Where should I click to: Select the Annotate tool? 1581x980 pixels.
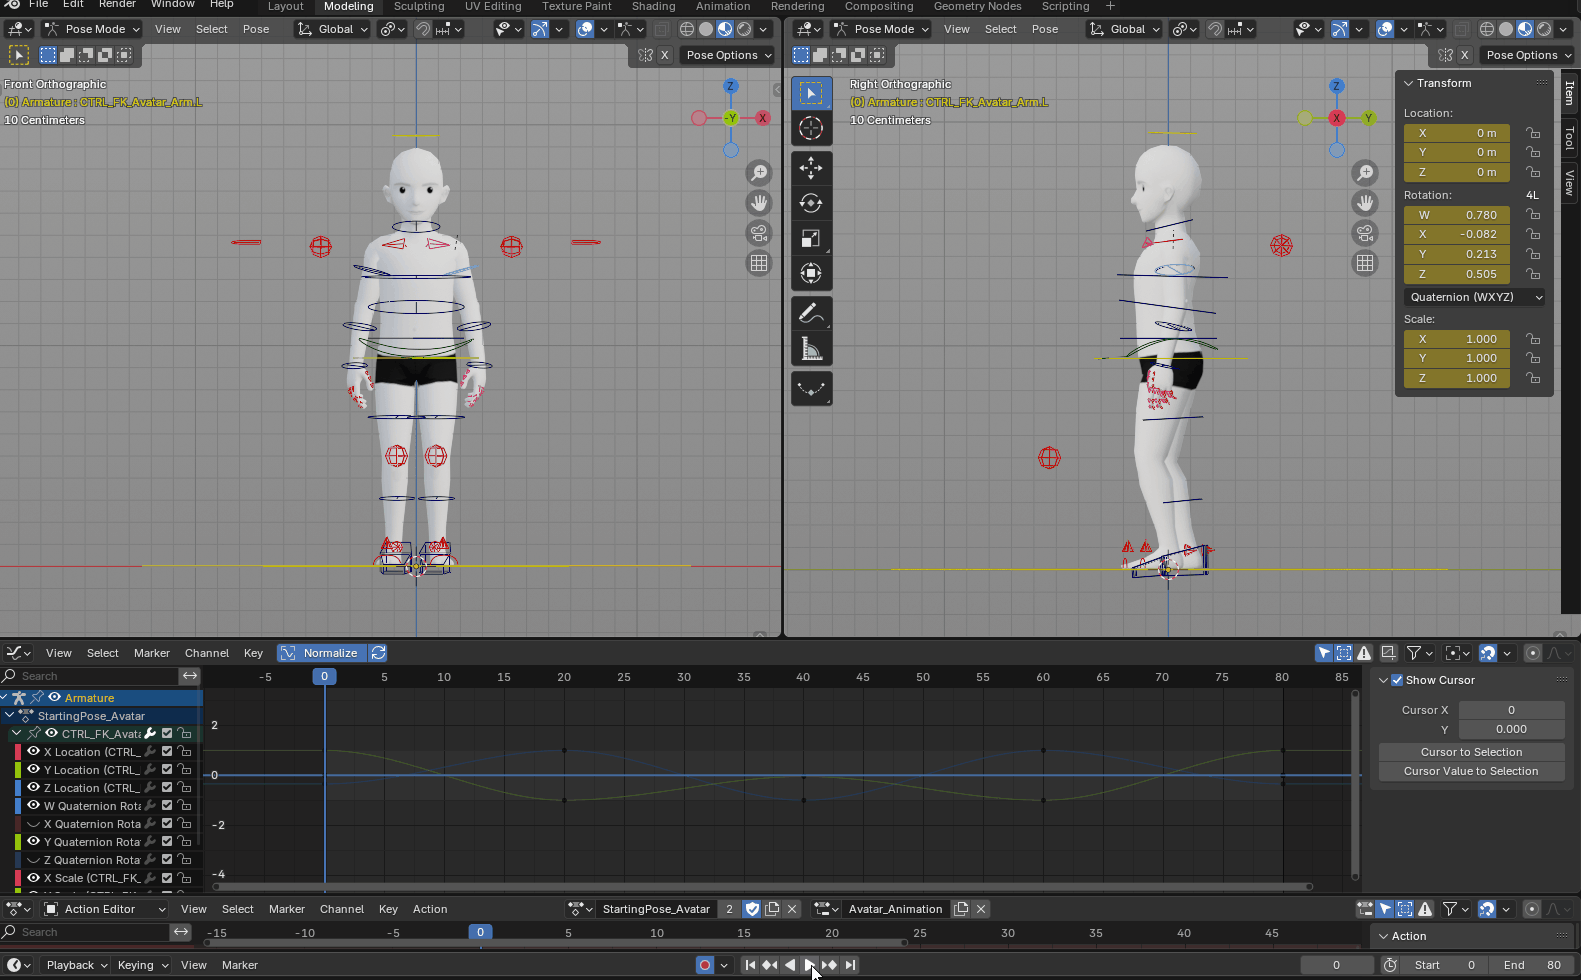[x=811, y=314]
